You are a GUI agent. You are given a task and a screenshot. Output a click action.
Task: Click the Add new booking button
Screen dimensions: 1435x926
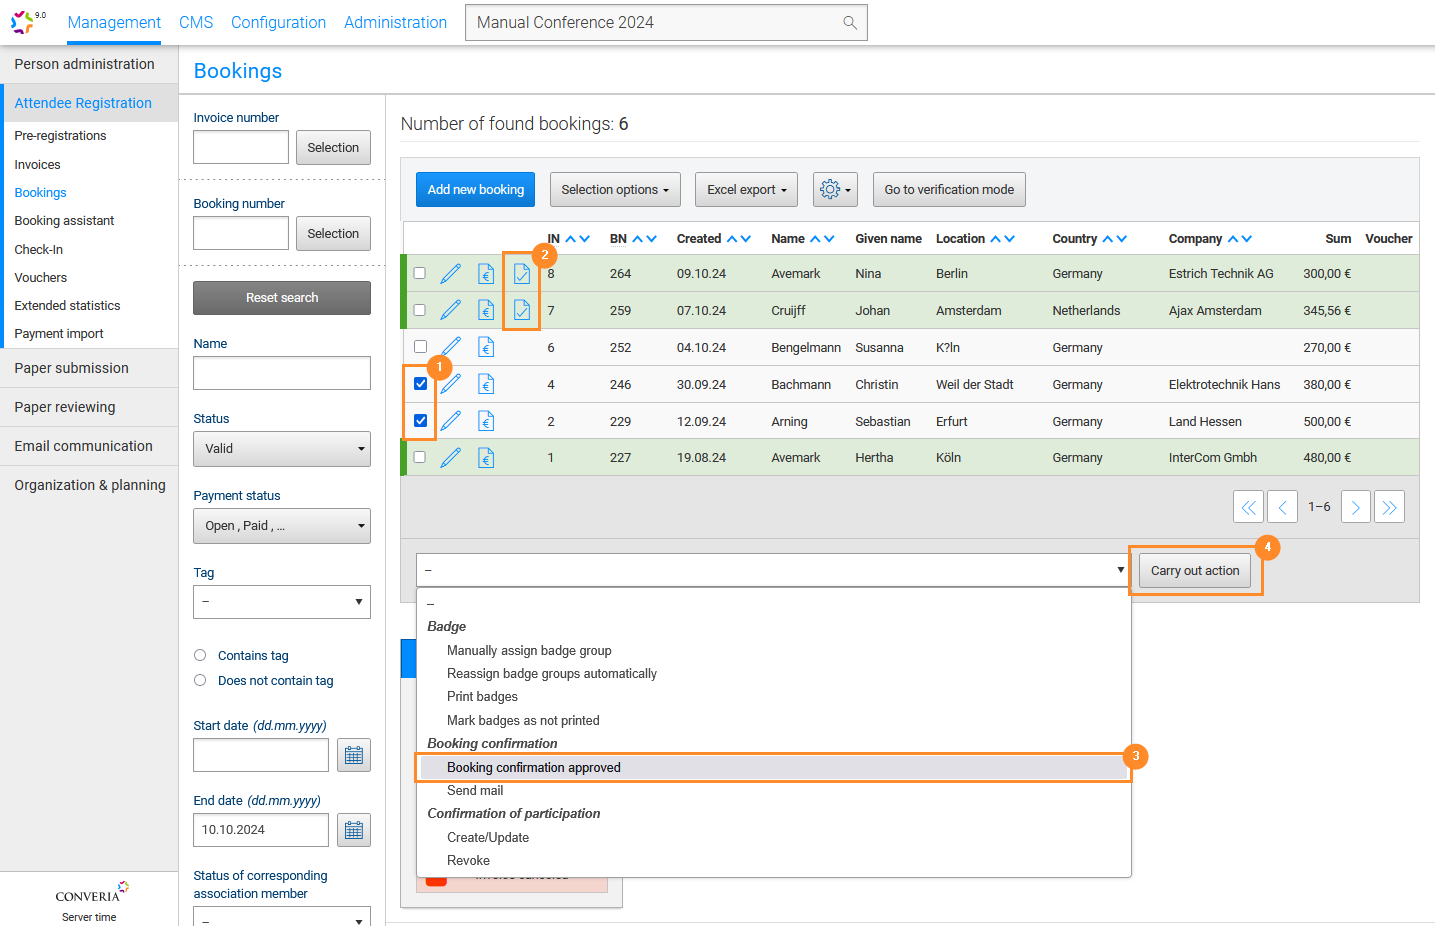coord(475,189)
